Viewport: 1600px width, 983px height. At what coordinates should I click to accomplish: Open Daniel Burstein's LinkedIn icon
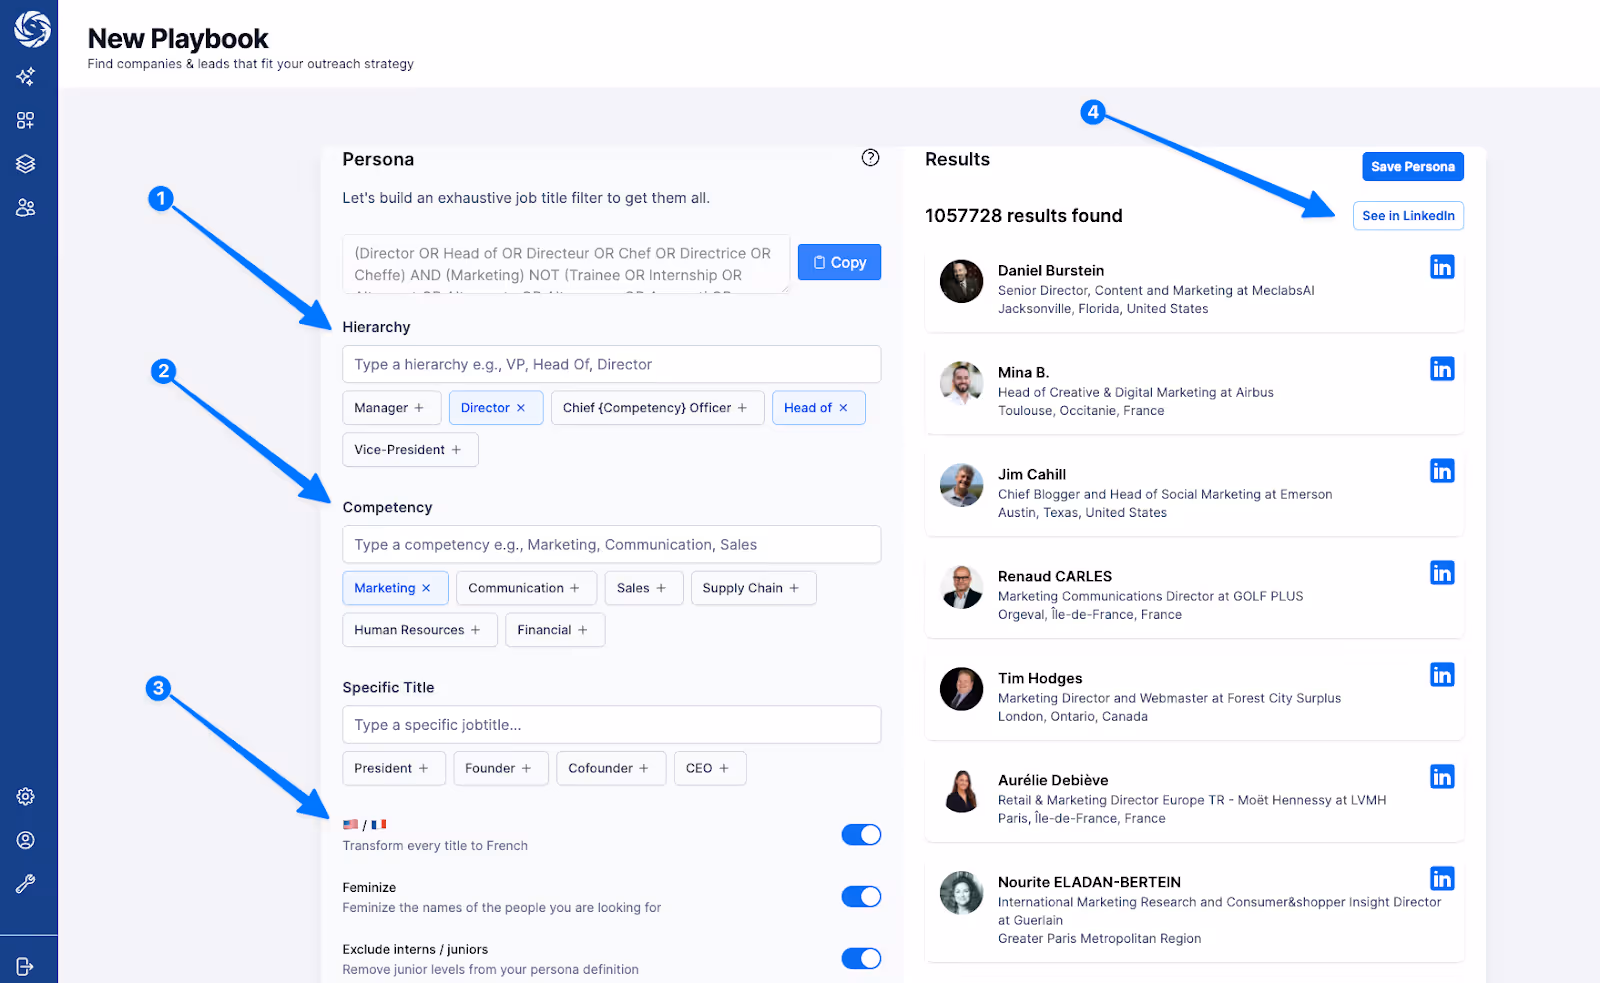click(1442, 267)
